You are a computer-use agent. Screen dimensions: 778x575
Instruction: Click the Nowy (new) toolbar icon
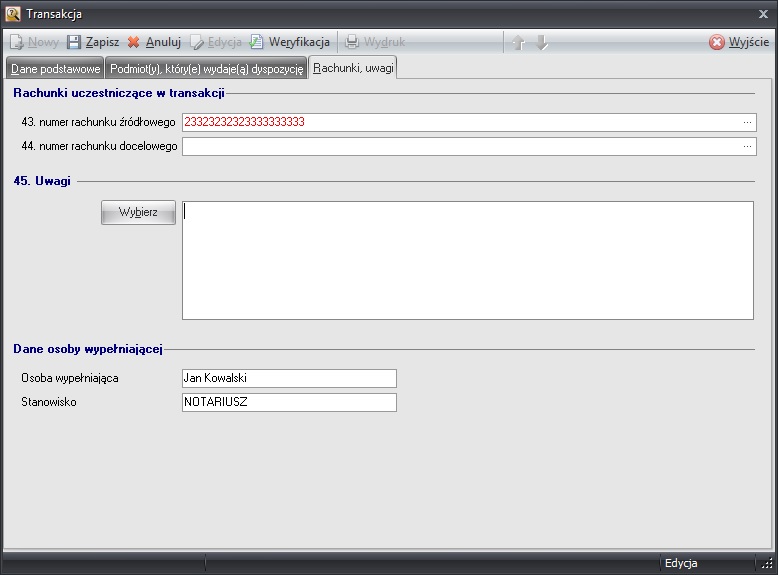pos(17,43)
